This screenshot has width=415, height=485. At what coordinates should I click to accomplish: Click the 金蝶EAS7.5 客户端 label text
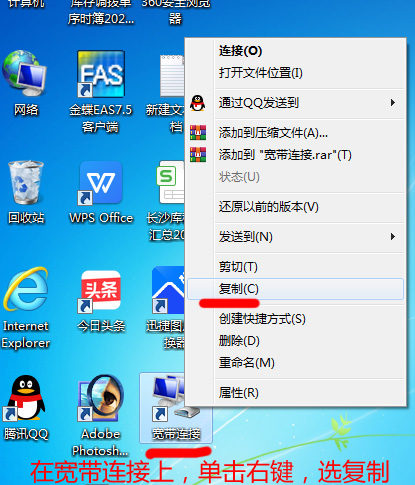(x=101, y=118)
